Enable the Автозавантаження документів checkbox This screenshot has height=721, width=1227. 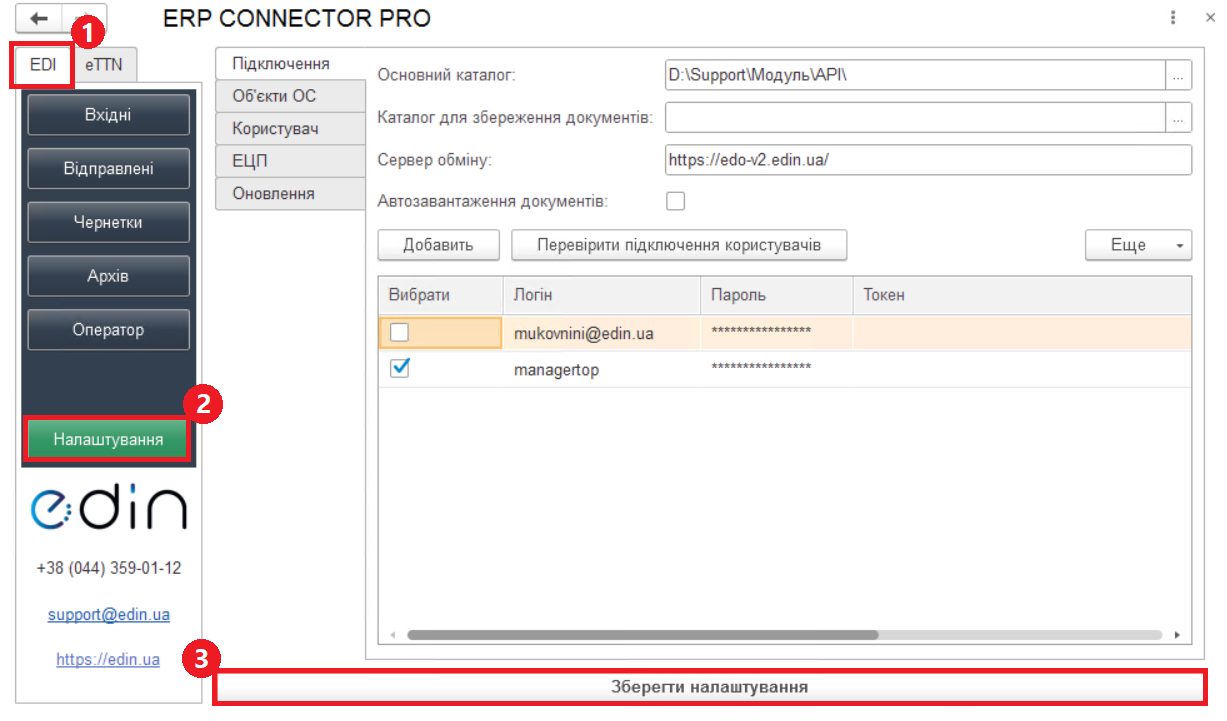click(676, 201)
